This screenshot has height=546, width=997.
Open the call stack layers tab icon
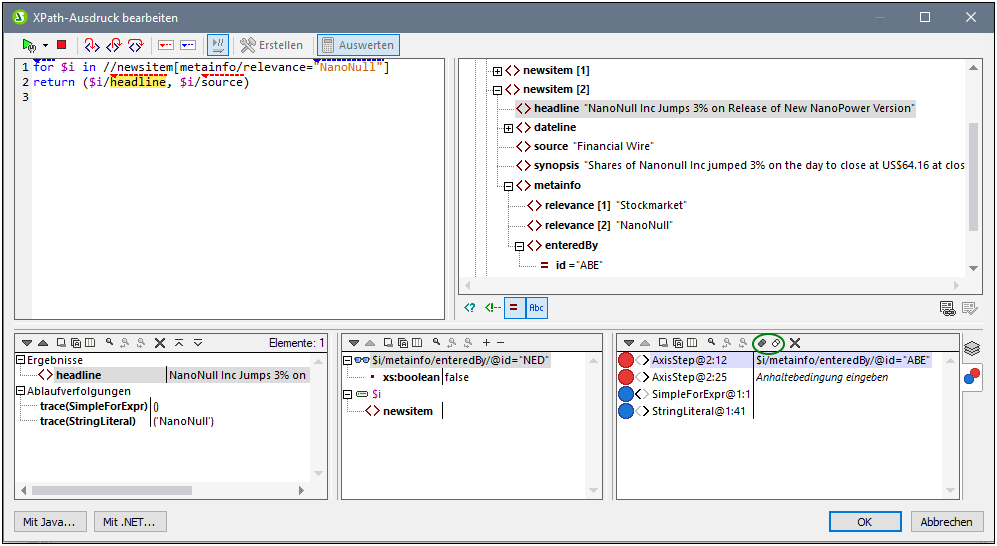(971, 349)
